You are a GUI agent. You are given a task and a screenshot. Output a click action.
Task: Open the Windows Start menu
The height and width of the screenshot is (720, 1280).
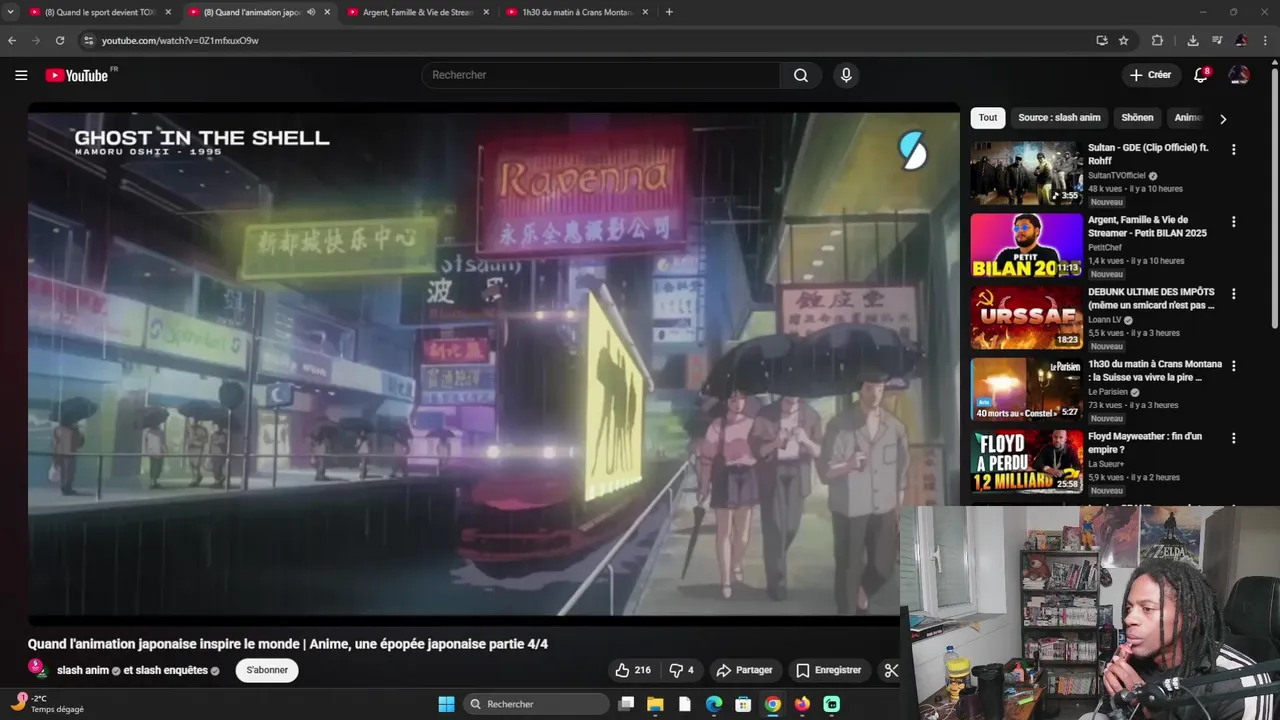pos(446,704)
